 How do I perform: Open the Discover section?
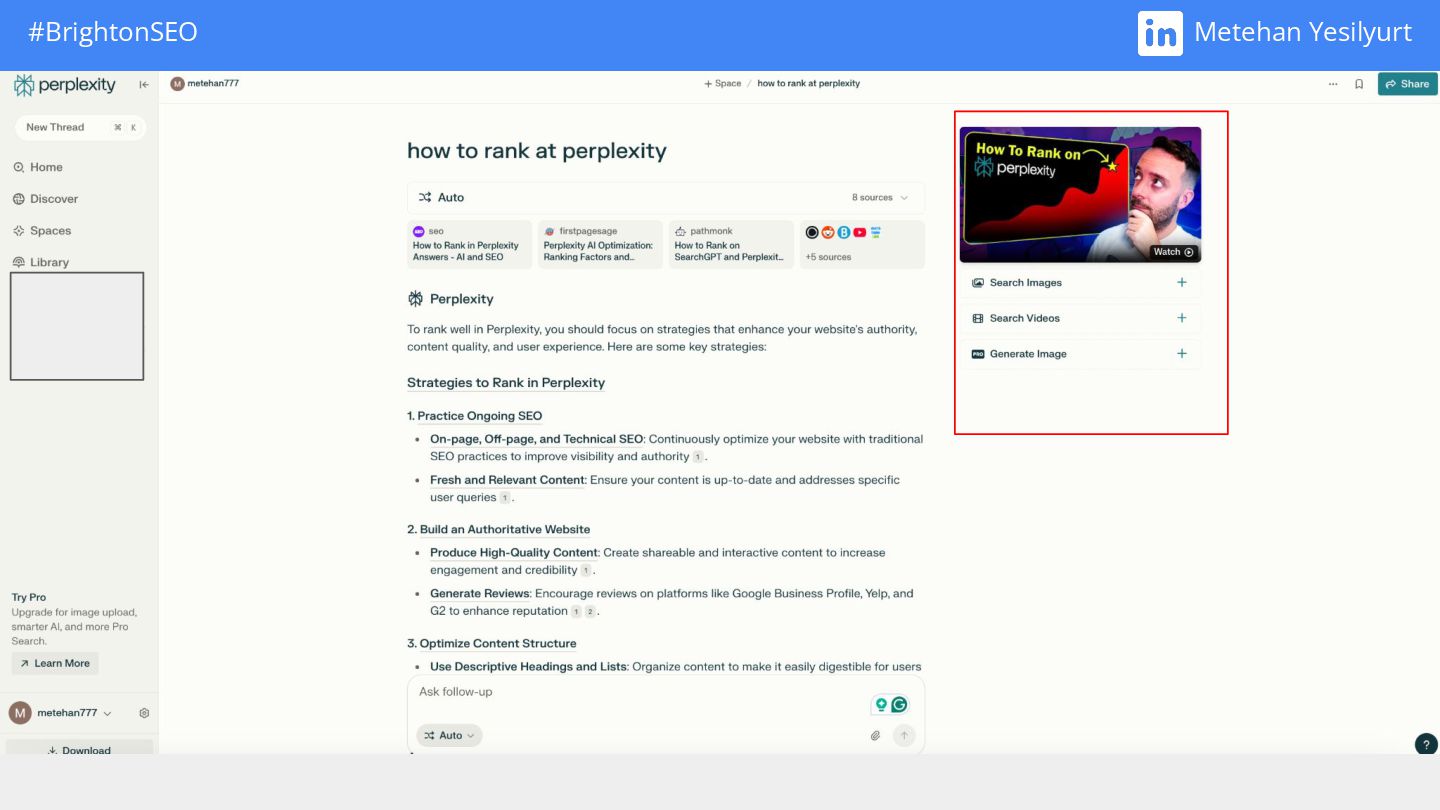pos(45,199)
